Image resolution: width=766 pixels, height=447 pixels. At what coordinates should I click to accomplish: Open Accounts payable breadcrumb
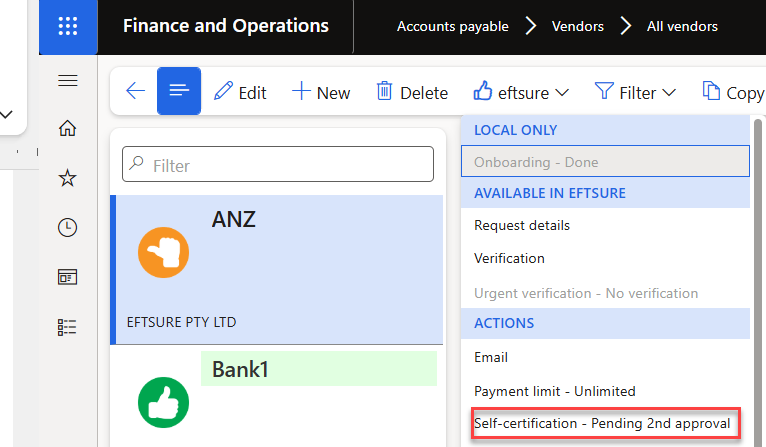coord(452,26)
